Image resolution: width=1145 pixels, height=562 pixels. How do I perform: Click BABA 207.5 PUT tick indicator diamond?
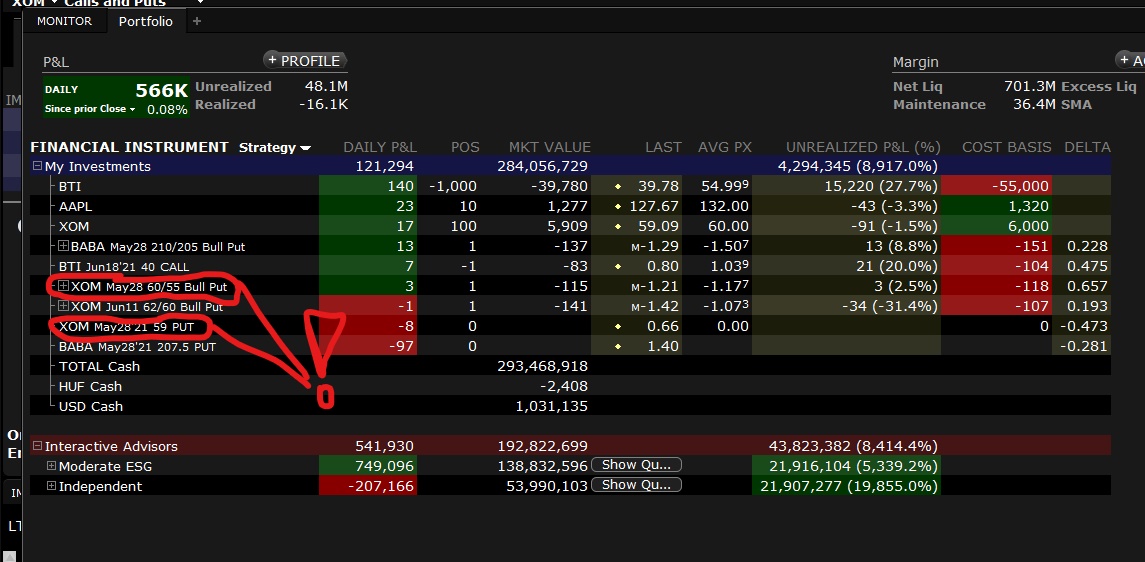pyautogui.click(x=619, y=347)
